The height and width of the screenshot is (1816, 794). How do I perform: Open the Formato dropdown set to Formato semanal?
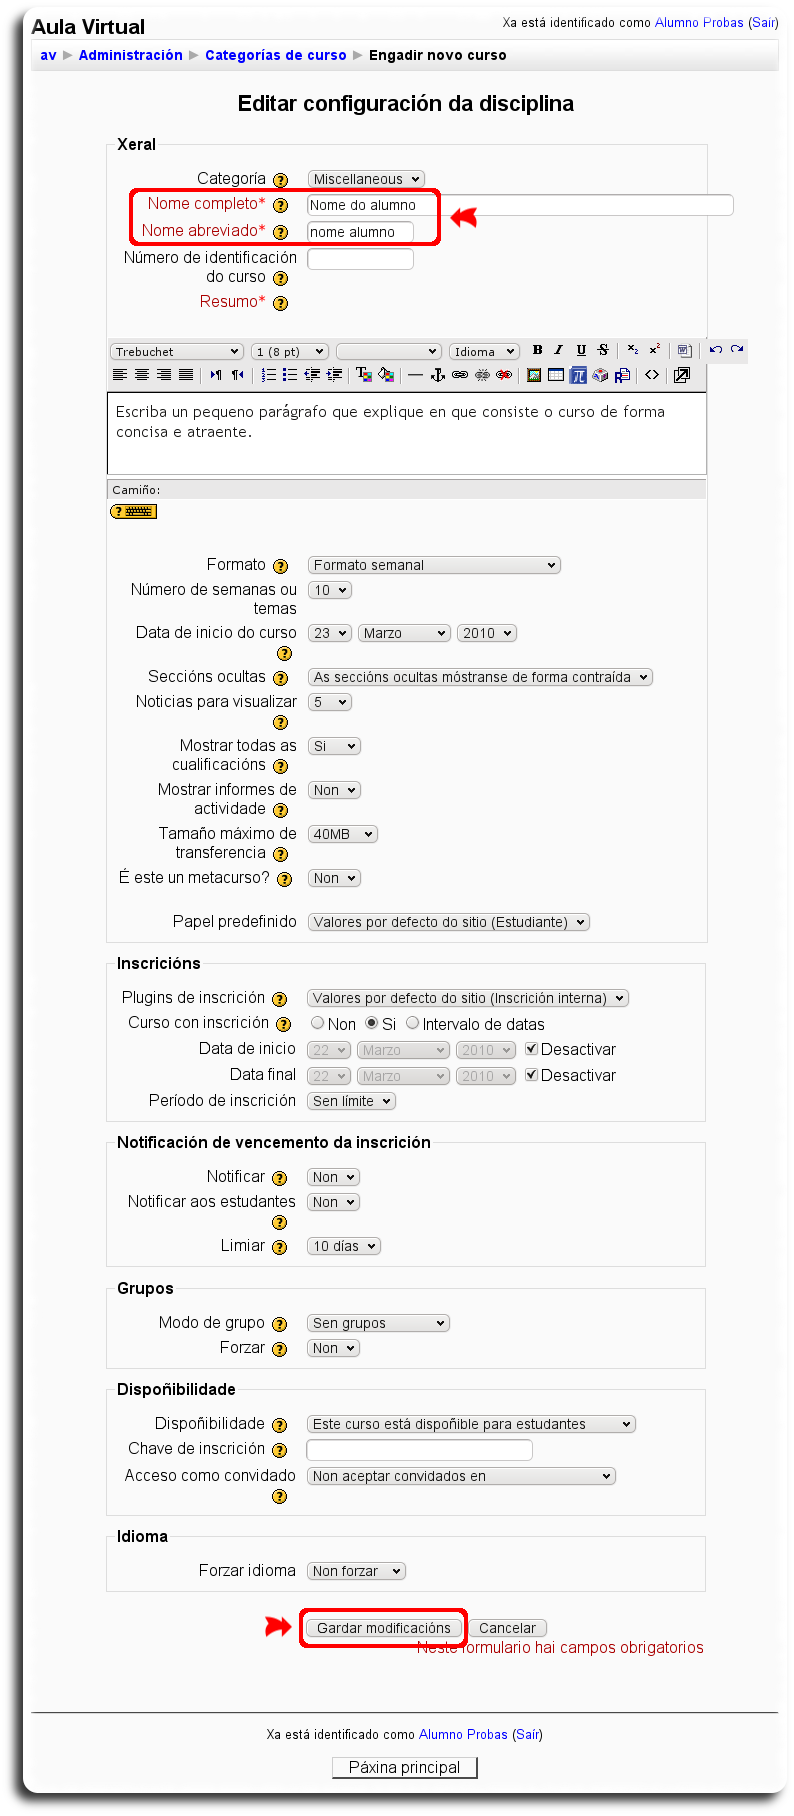tap(433, 564)
